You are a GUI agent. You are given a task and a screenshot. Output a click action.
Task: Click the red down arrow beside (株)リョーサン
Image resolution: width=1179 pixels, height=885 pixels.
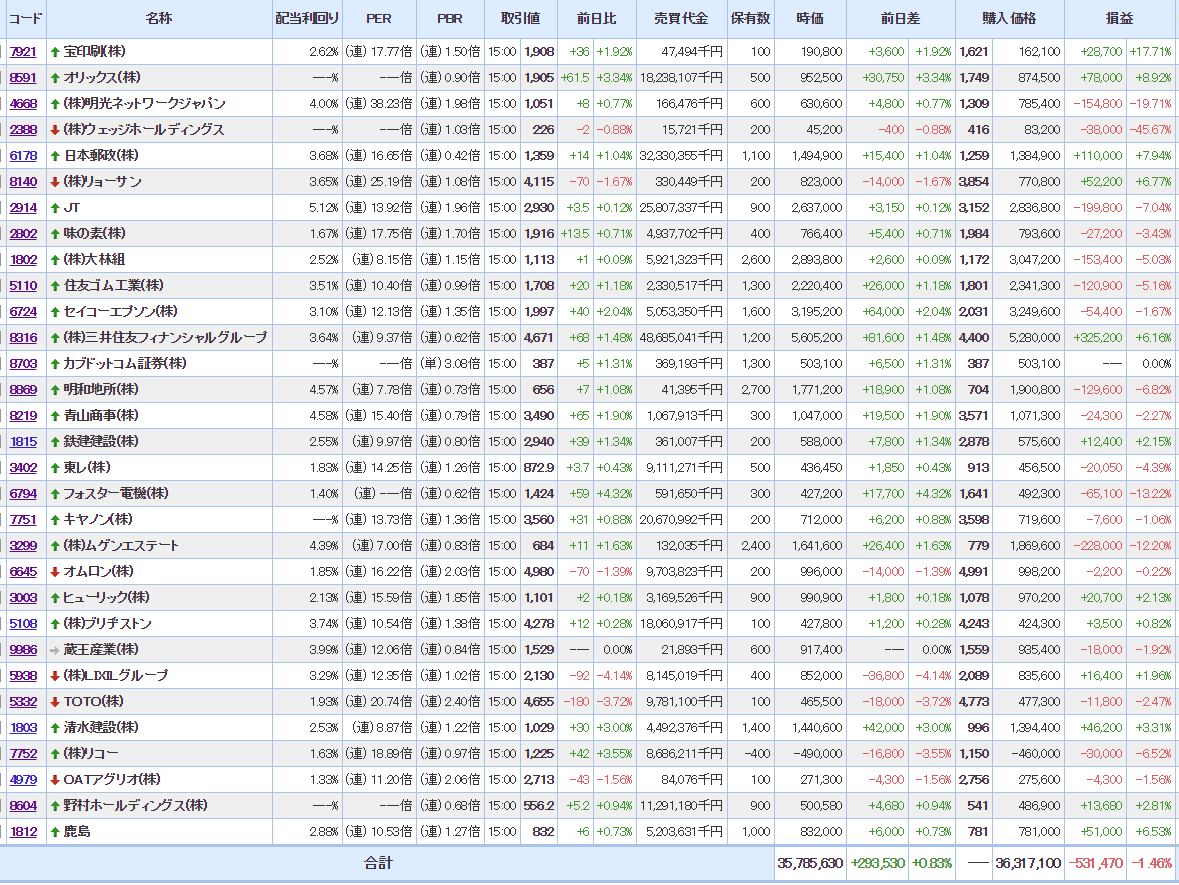[55, 182]
